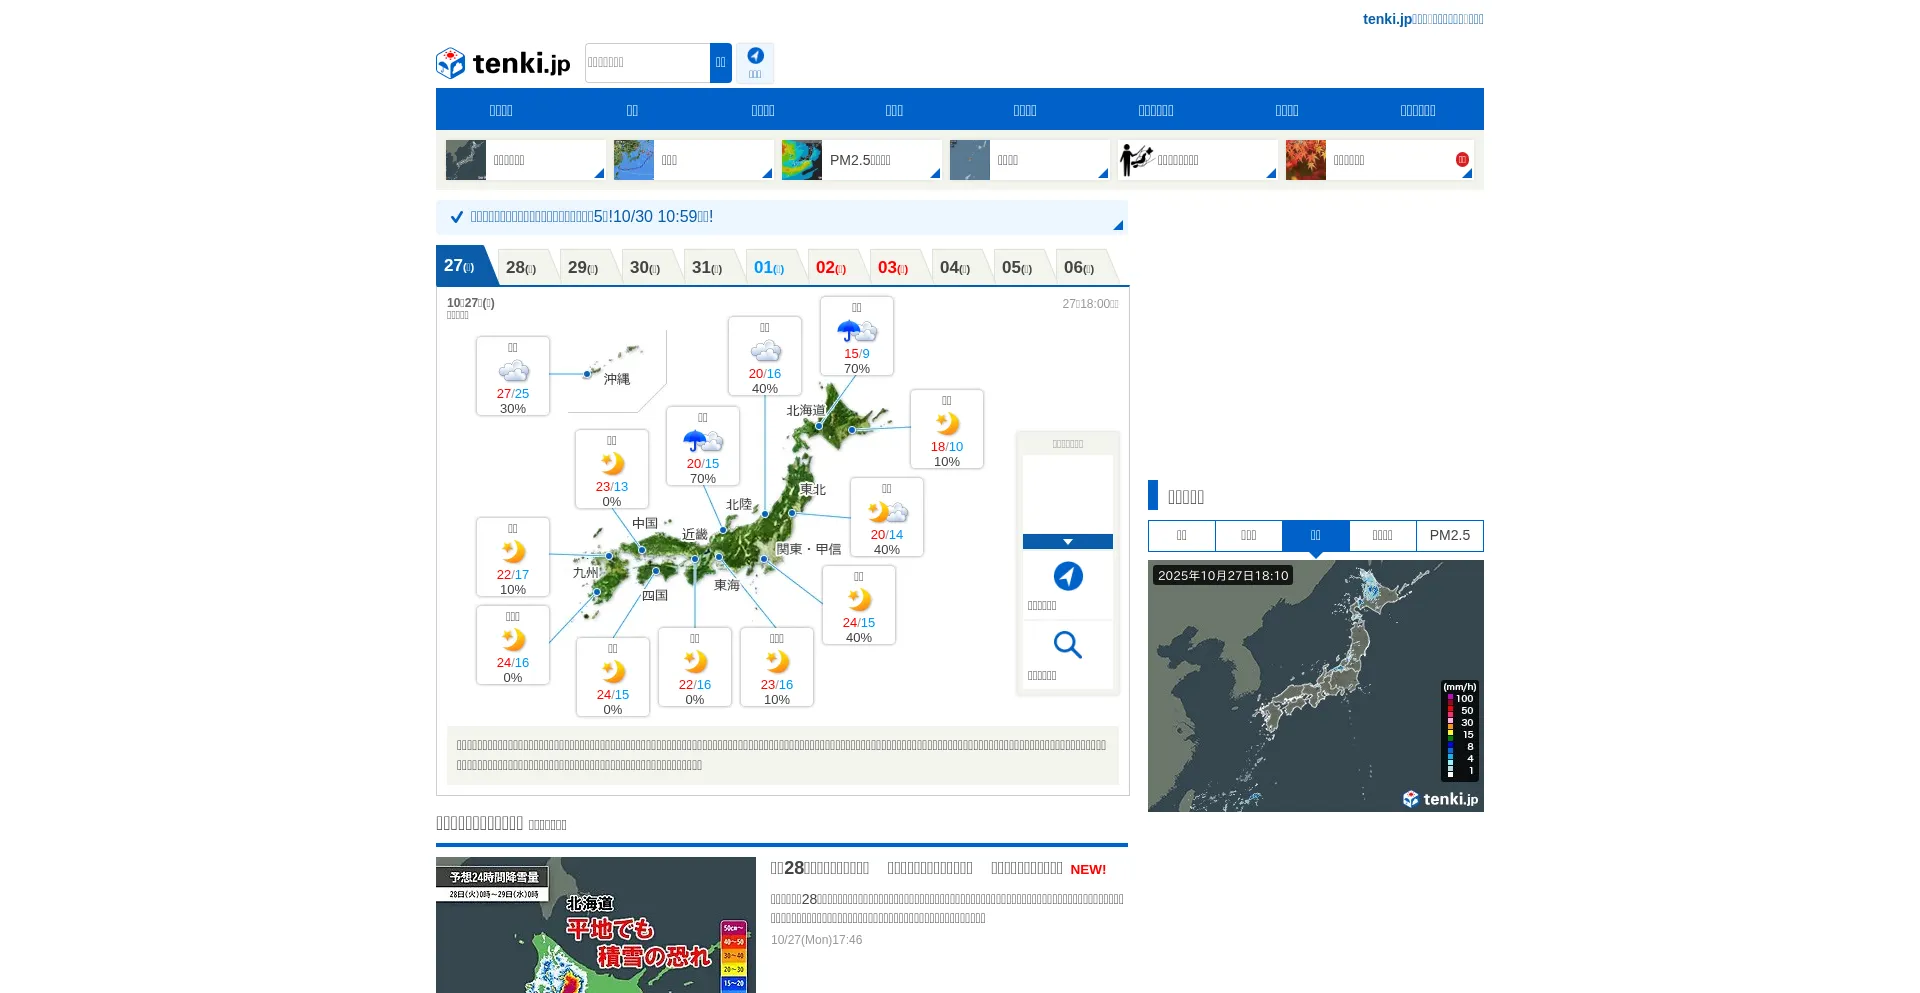The width and height of the screenshot is (1920, 993).
Task: Expand the blue down-arrow bar beside map
Action: [x=1067, y=542]
